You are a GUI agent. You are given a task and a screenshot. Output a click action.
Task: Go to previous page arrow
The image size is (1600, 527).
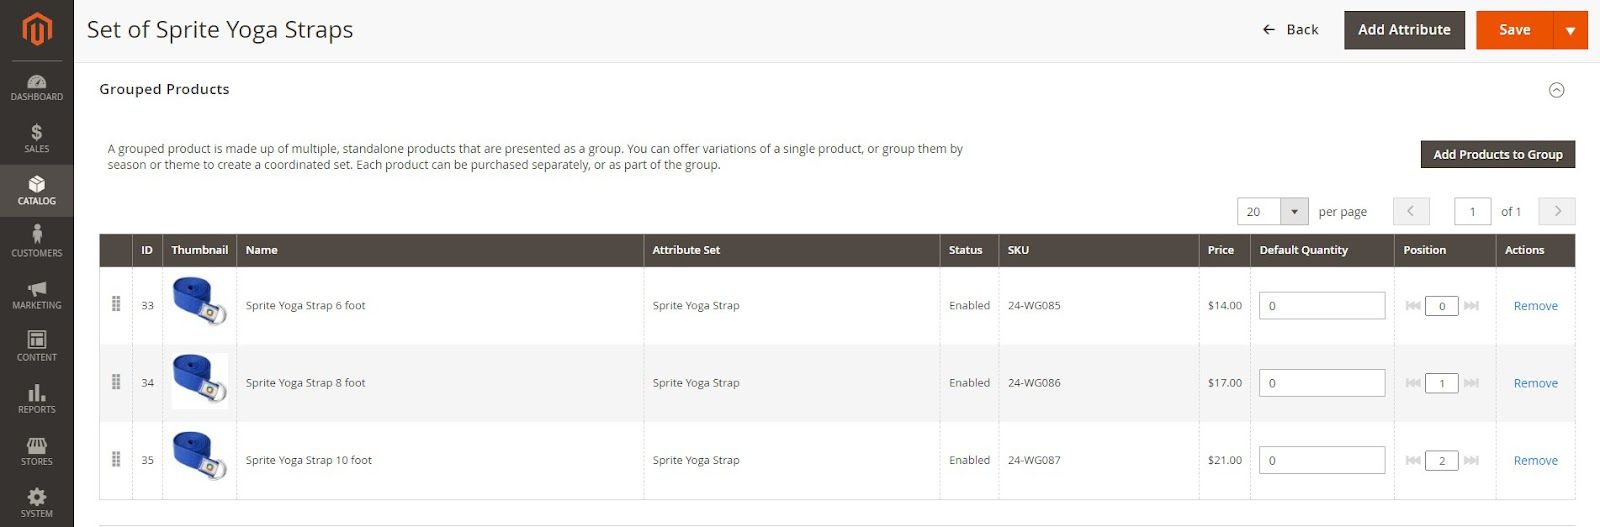1411,211
